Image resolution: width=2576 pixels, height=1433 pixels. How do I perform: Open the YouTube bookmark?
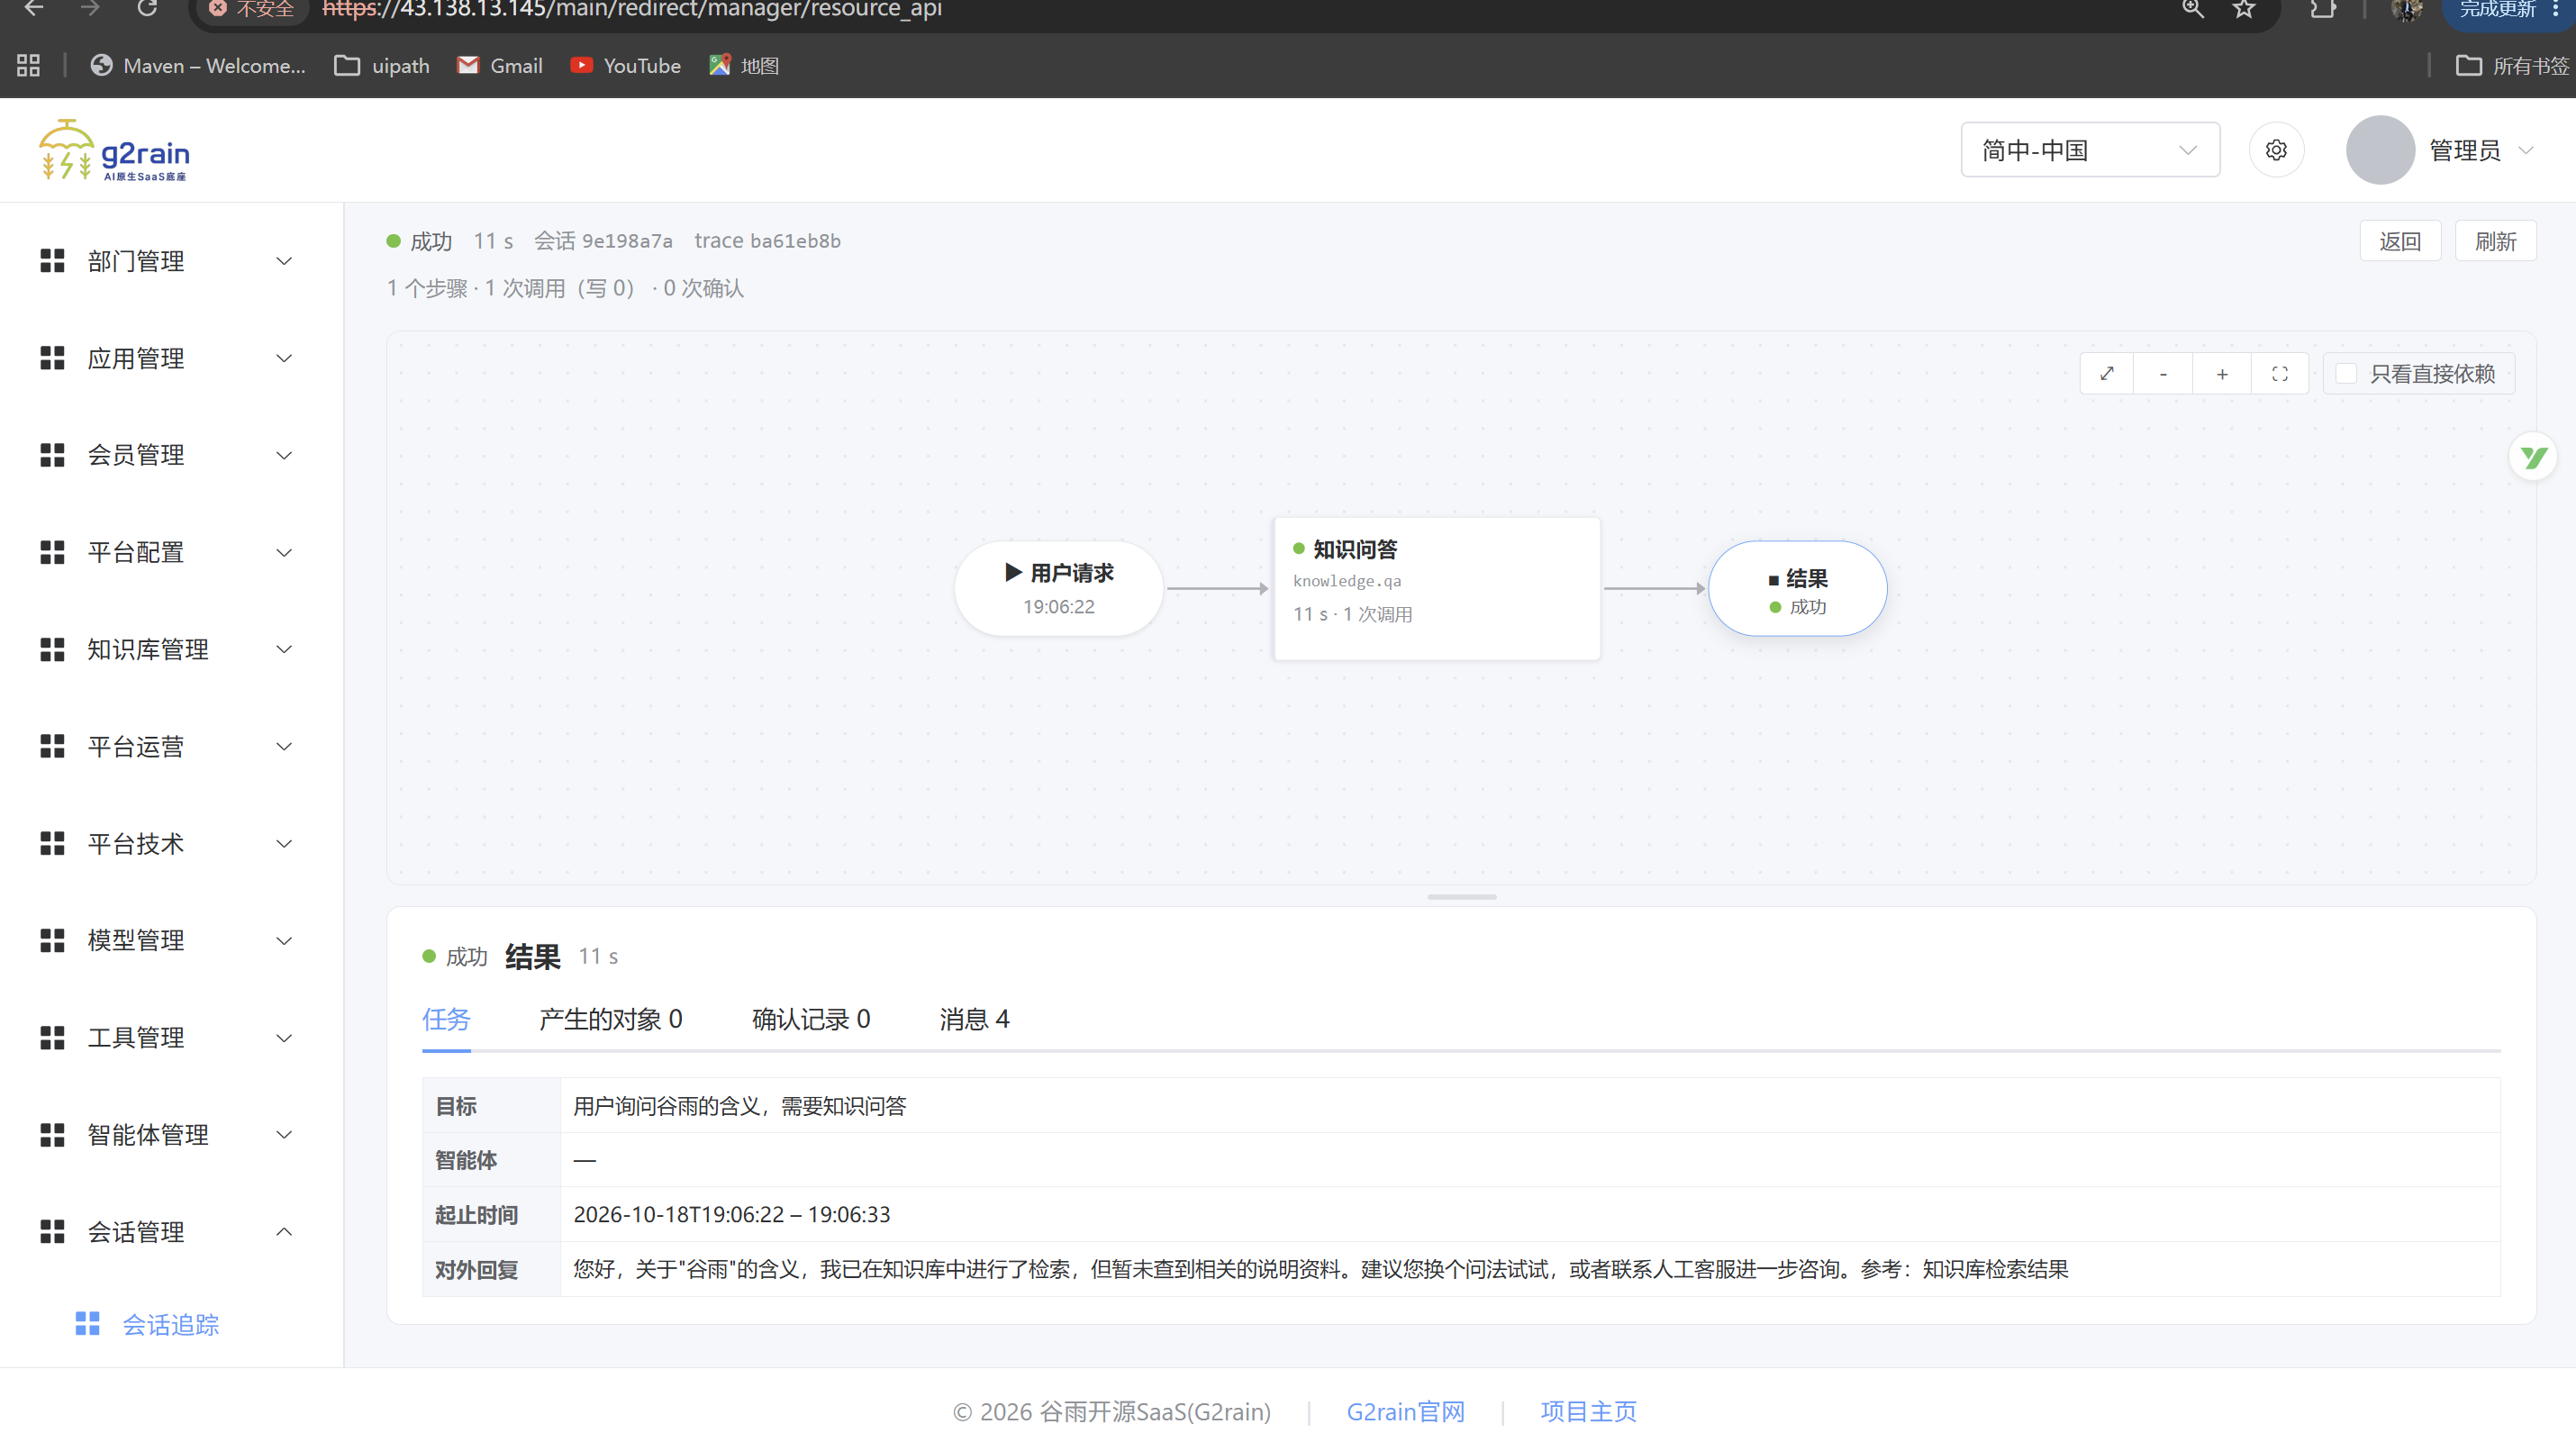click(x=625, y=65)
